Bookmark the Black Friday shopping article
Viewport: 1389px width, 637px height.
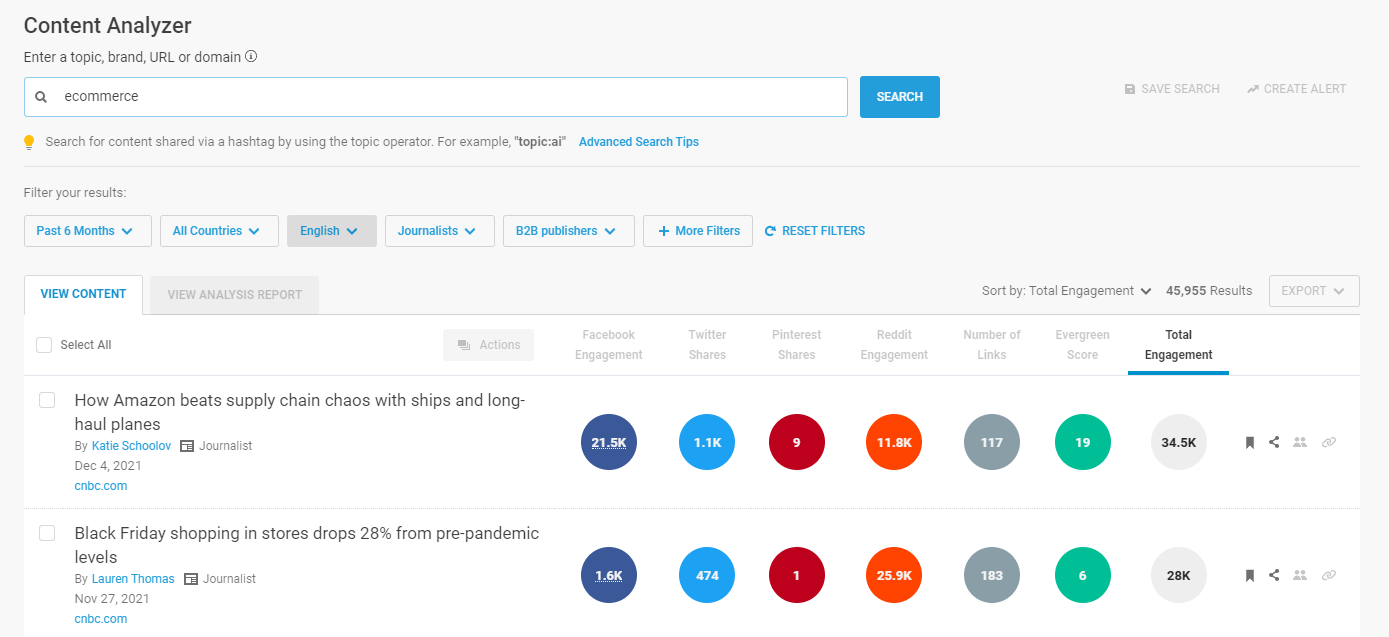click(x=1249, y=575)
